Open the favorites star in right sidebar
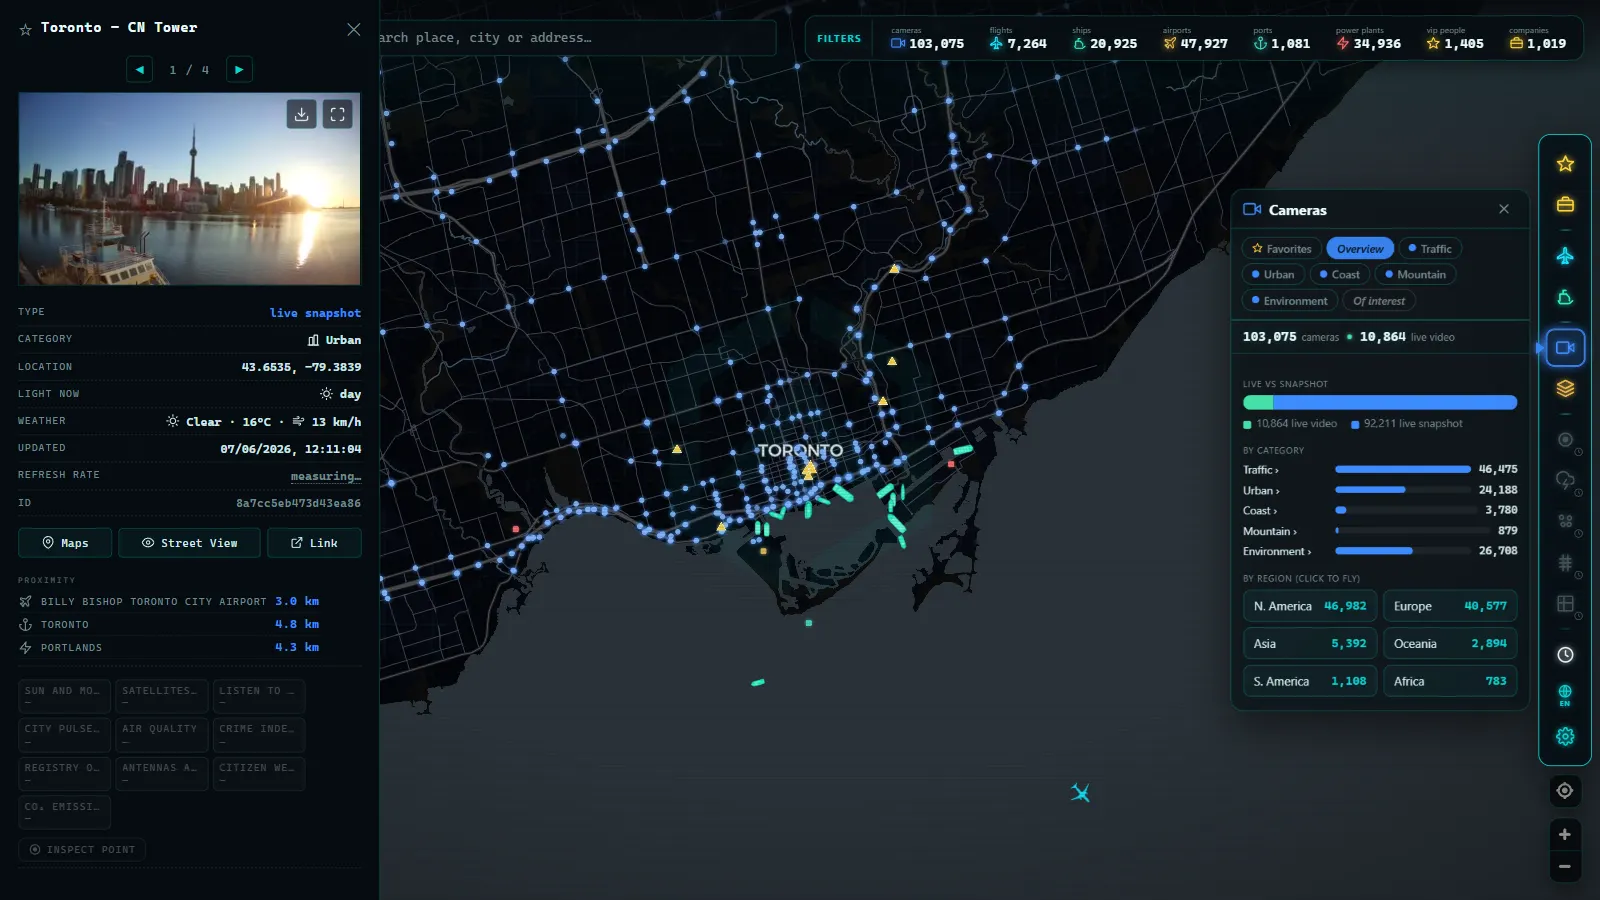This screenshot has height=900, width=1600. 1565,164
